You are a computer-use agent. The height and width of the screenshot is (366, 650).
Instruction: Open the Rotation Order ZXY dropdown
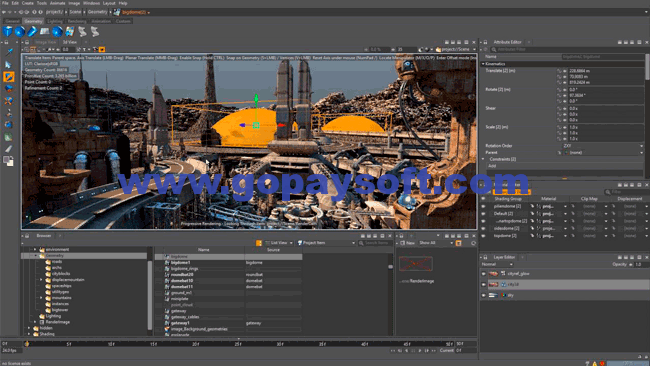(602, 146)
